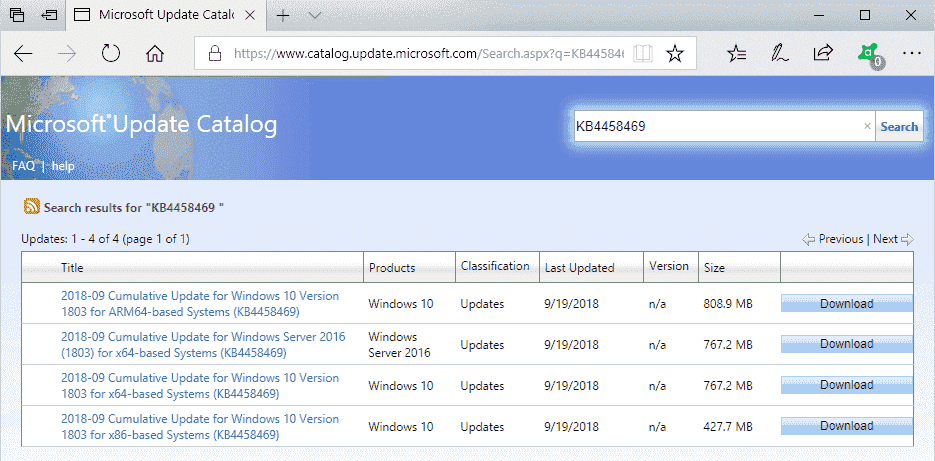Download the 808.9 MB ARM64 update
935x461 pixels.
coord(847,304)
